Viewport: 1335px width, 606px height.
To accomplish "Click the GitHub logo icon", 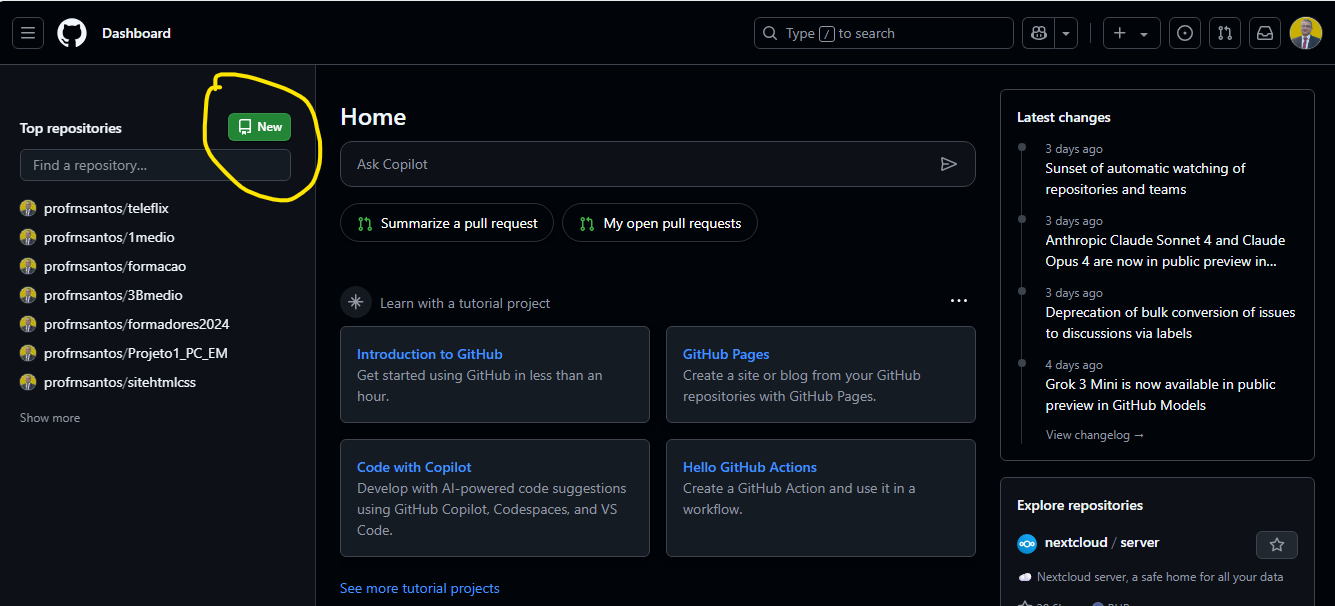I will (72, 33).
